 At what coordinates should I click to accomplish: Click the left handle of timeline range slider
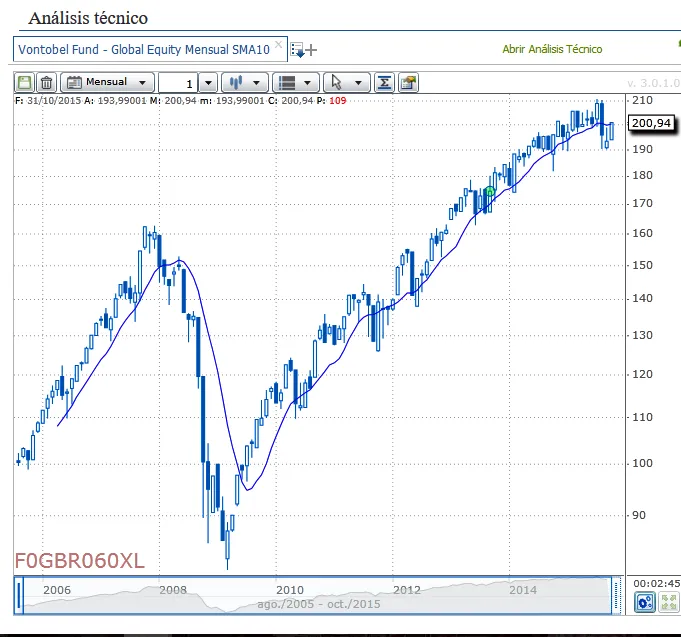[x=20, y=596]
